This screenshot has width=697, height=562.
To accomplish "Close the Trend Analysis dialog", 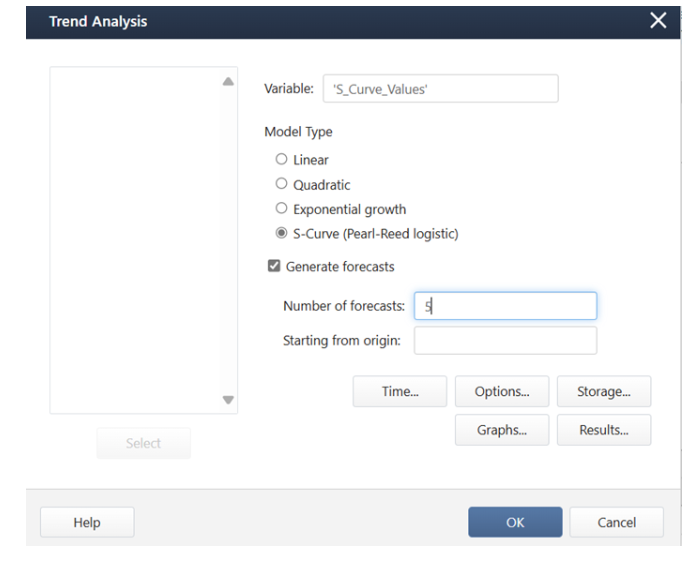I will pos(658,20).
